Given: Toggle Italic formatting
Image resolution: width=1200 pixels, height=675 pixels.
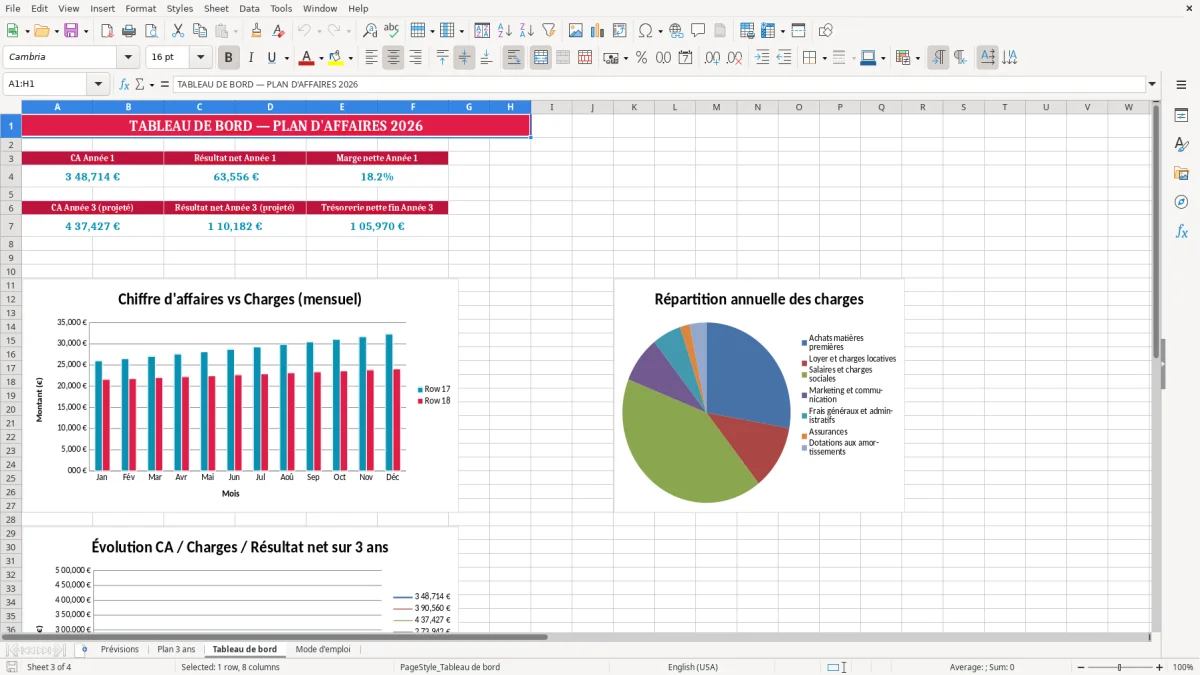Looking at the screenshot, I should pos(251,58).
